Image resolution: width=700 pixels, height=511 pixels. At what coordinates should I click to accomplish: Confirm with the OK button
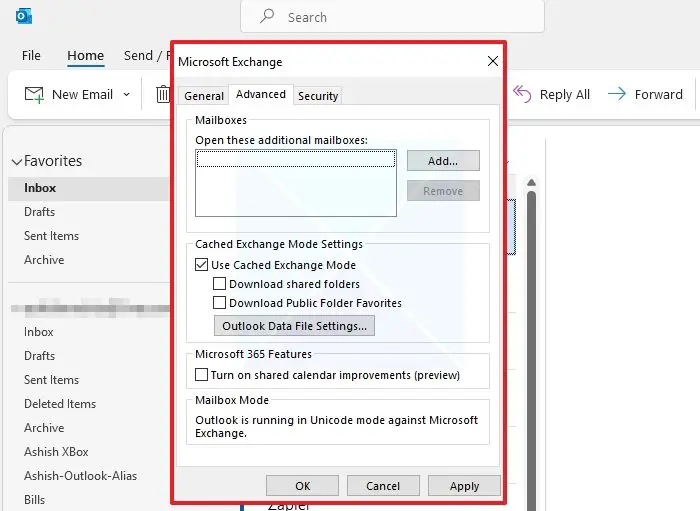tap(302, 486)
